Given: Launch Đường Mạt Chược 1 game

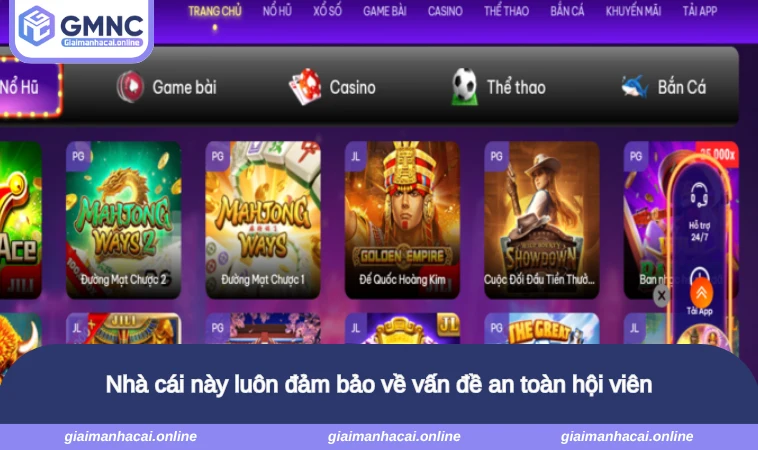Looking at the screenshot, I should 263,219.
